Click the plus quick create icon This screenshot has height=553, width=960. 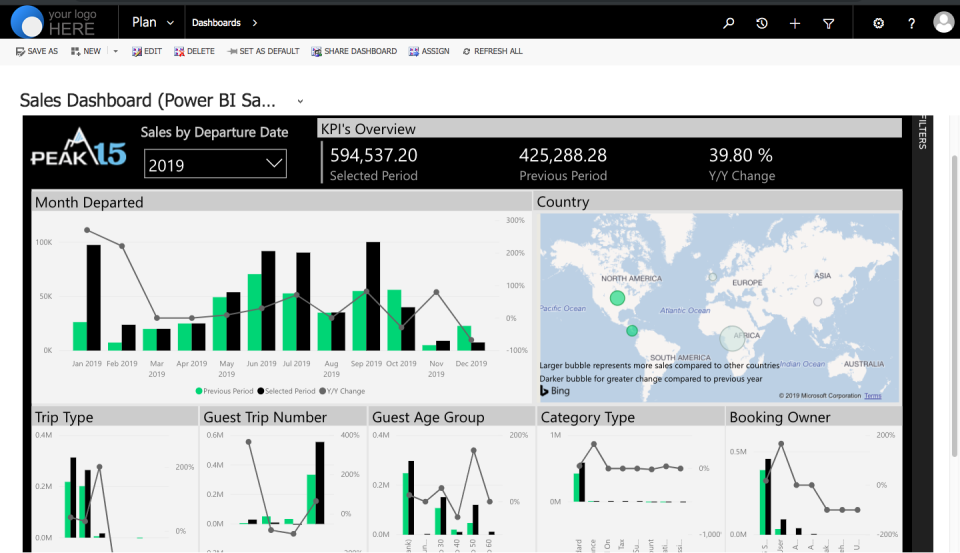[x=795, y=23]
